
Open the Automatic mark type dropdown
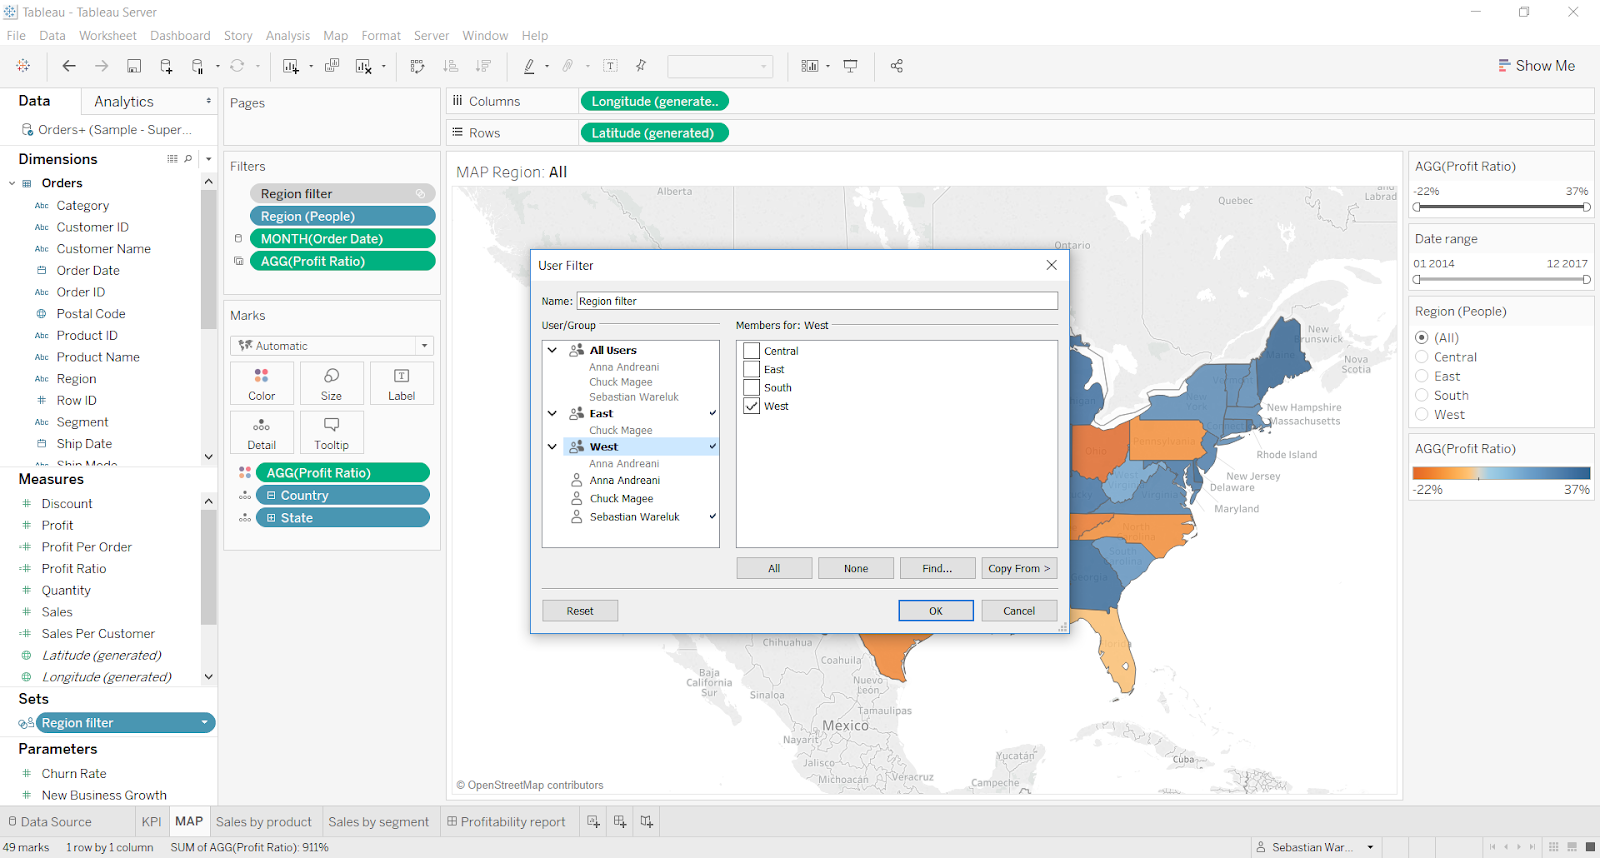pyautogui.click(x=331, y=346)
